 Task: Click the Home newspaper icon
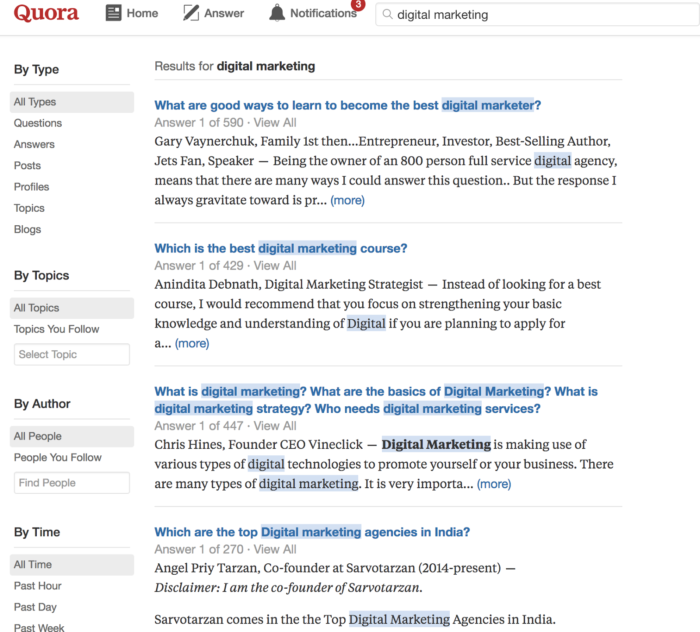coord(113,13)
